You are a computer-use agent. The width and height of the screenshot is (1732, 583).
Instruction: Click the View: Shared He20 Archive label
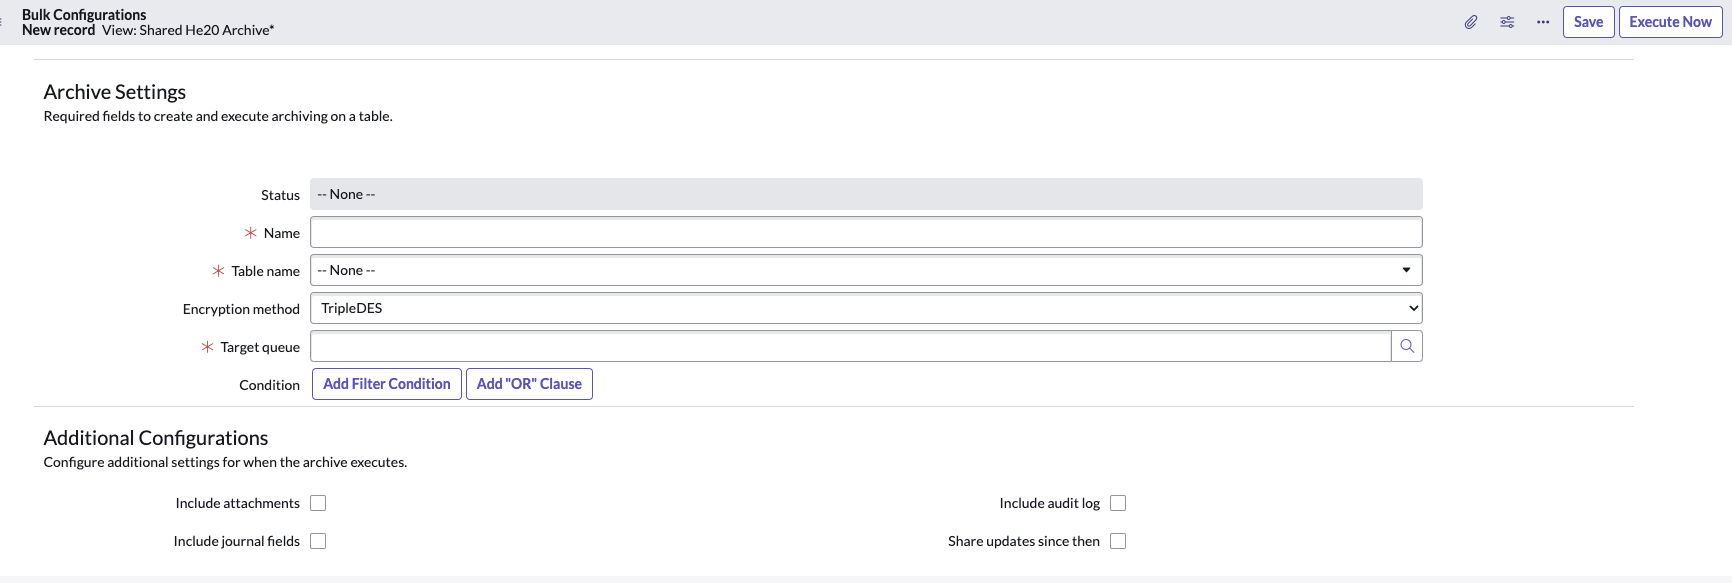pos(188,30)
